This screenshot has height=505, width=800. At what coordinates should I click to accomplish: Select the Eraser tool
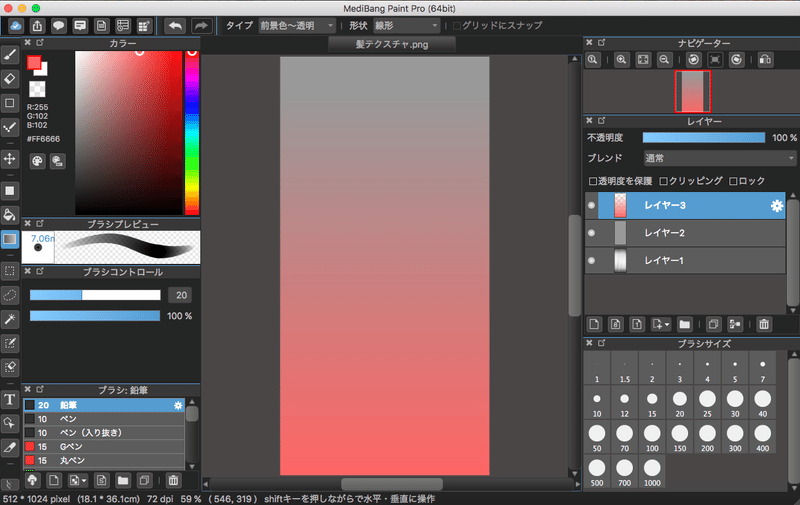[10, 79]
